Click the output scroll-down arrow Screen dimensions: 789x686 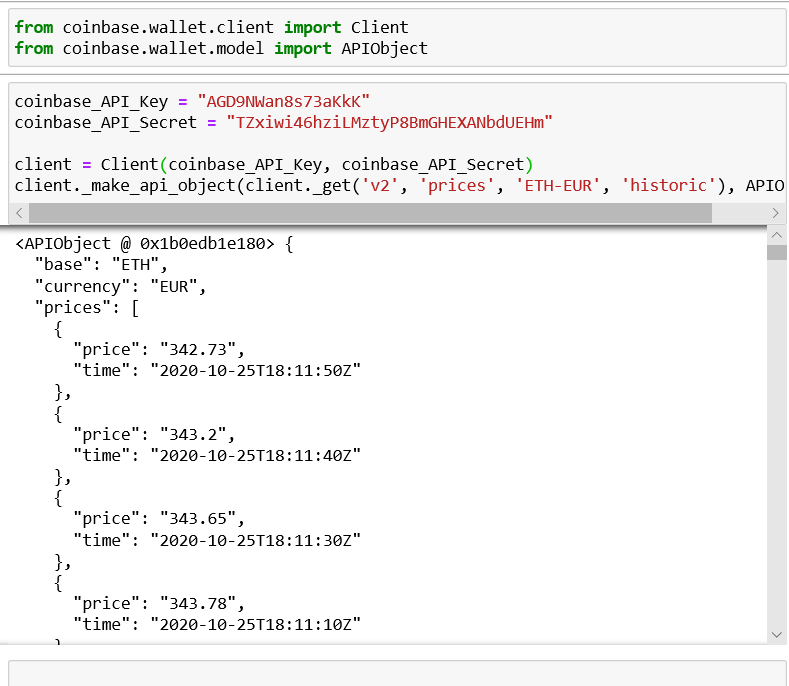[777, 634]
